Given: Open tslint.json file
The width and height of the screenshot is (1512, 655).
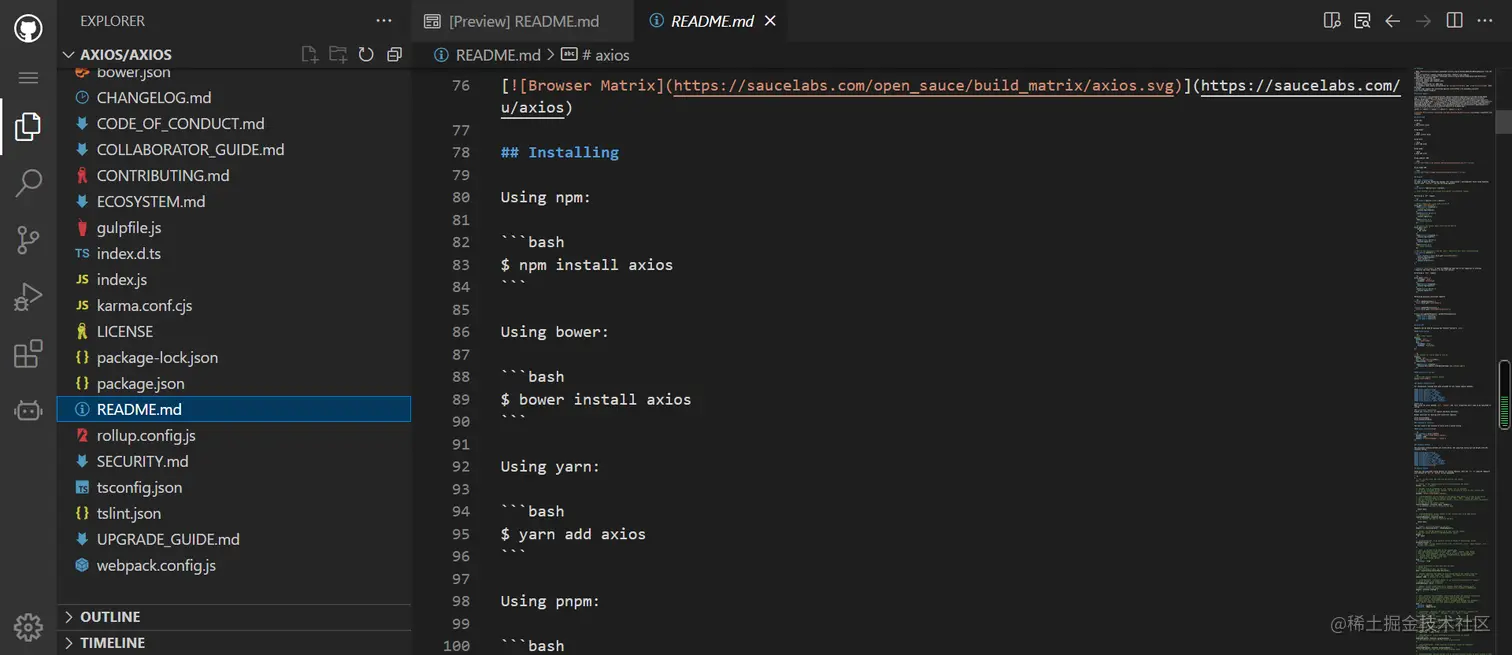Looking at the screenshot, I should tap(234, 514).
